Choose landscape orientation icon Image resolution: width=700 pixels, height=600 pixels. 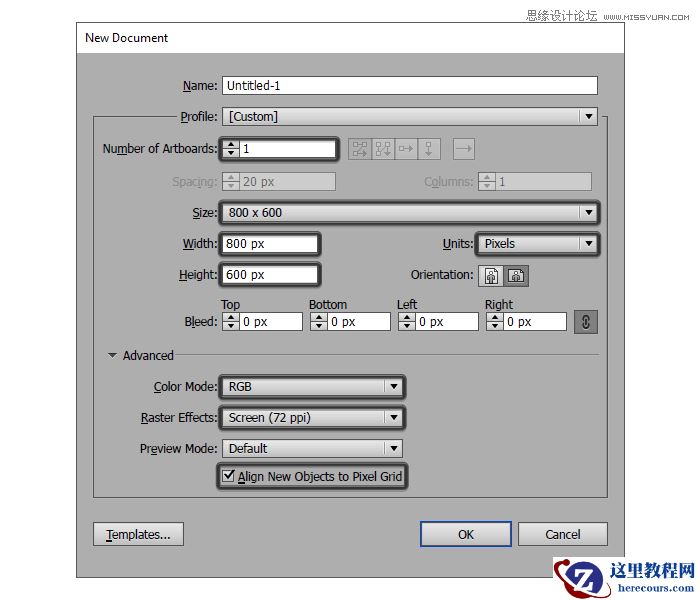click(x=516, y=275)
